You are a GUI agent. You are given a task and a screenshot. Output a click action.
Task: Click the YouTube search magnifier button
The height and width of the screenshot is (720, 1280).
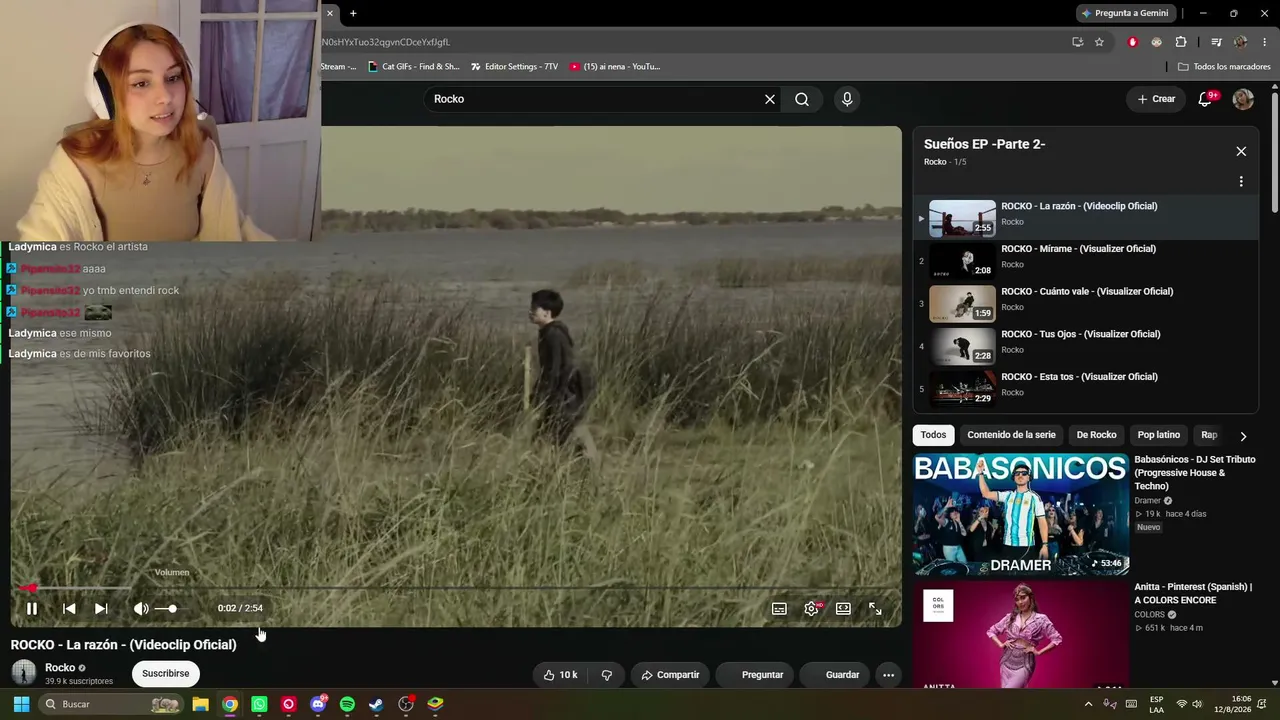(802, 99)
